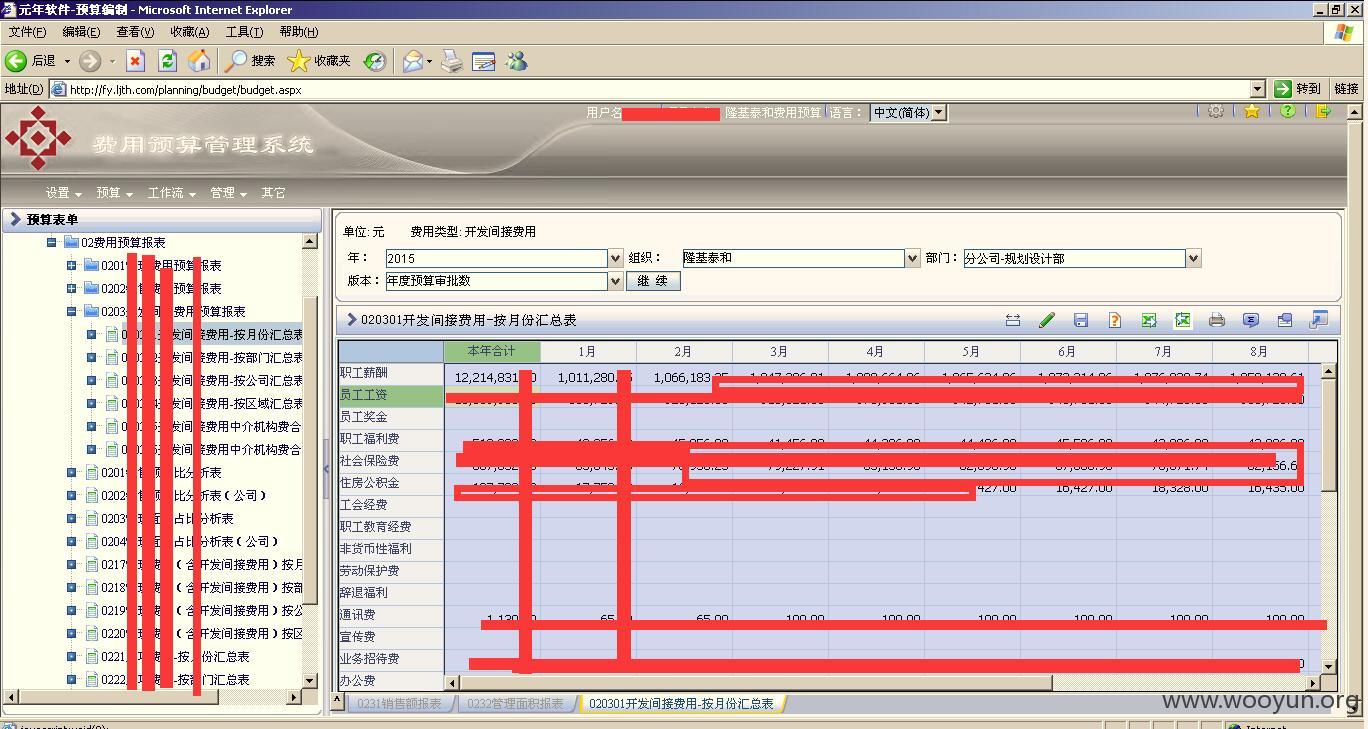Open the 版本 dropdown showing 年度预算审批数
Image resolution: width=1368 pixels, height=729 pixels.
pos(615,281)
